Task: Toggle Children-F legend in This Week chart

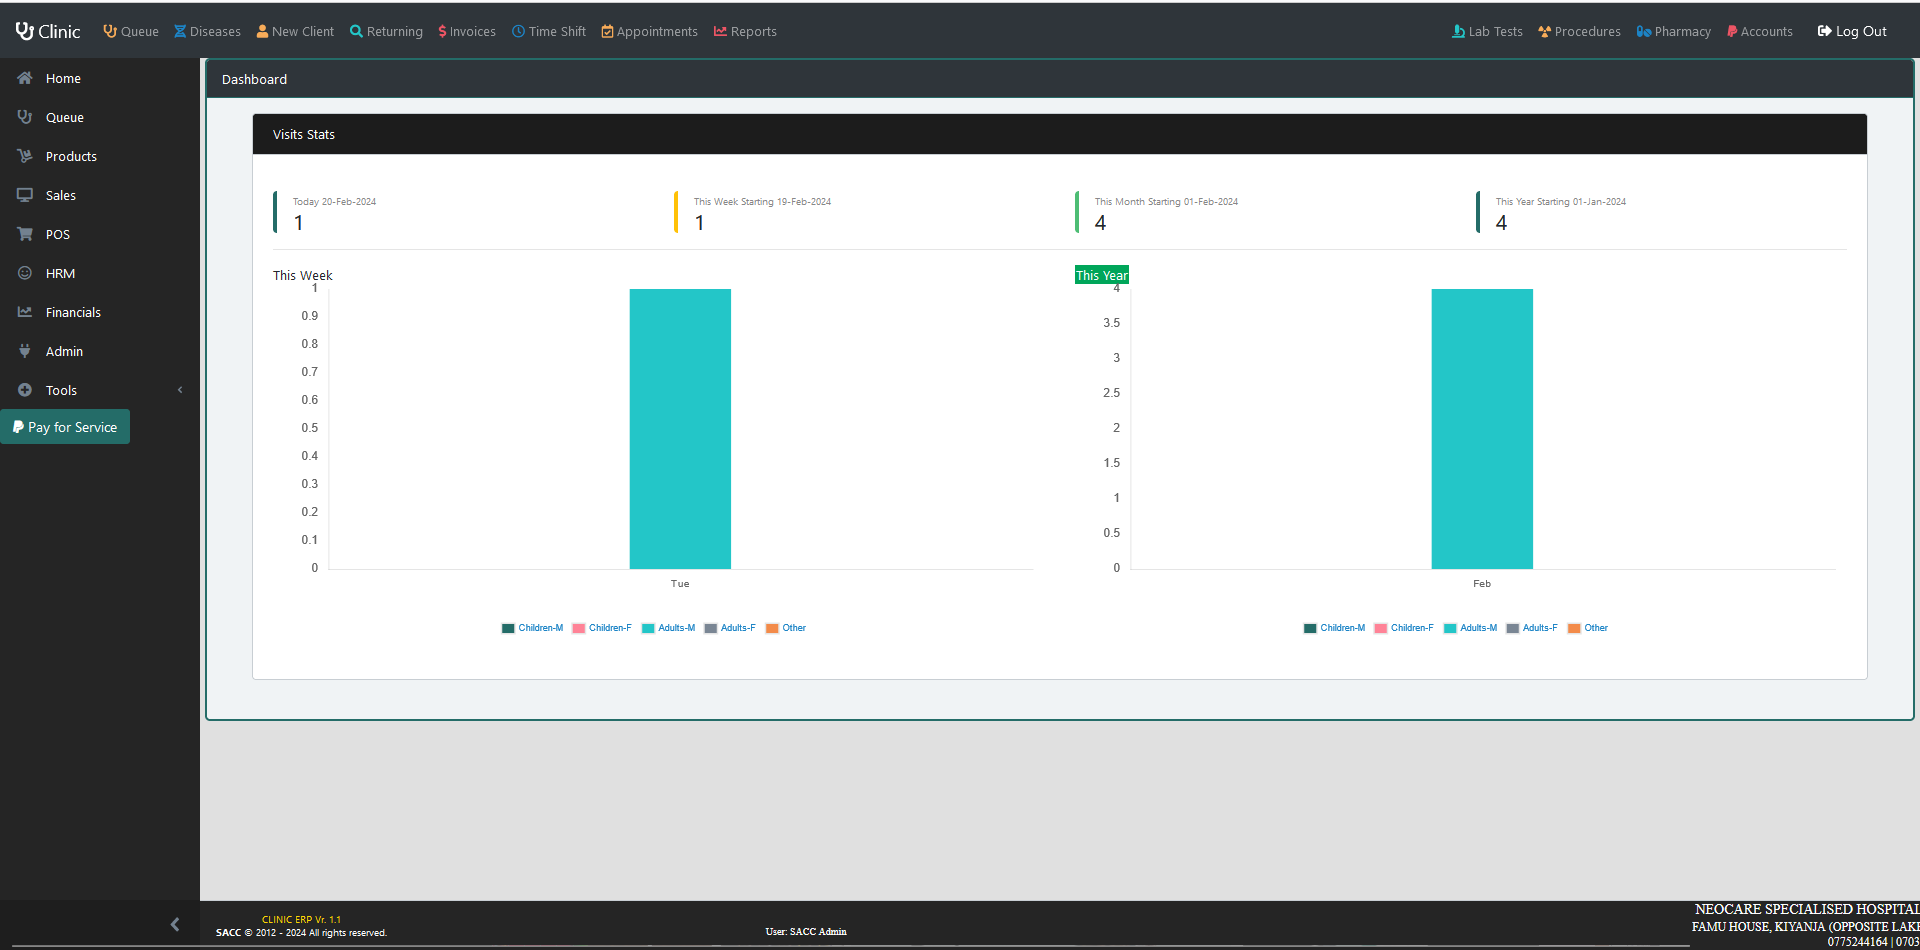Action: (602, 628)
